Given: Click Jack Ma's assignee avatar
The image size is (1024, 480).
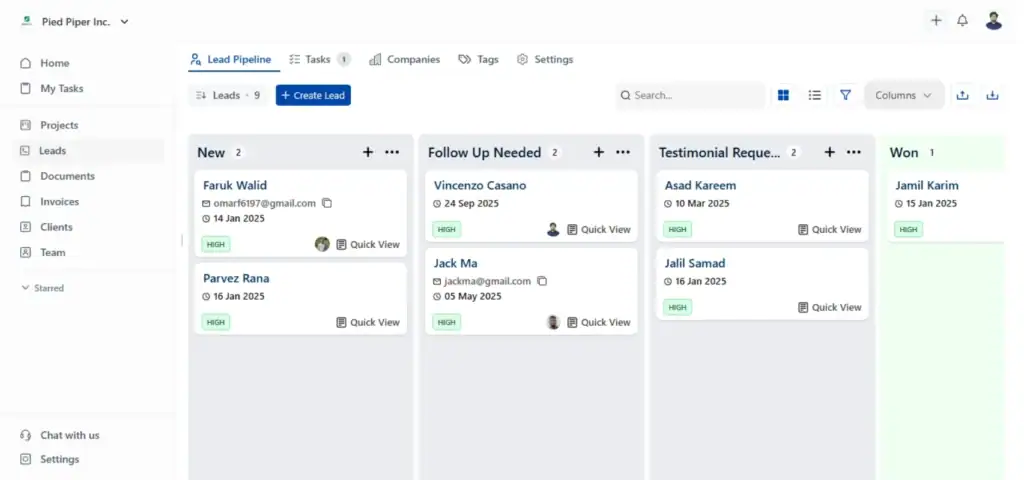Looking at the screenshot, I should (x=553, y=322).
